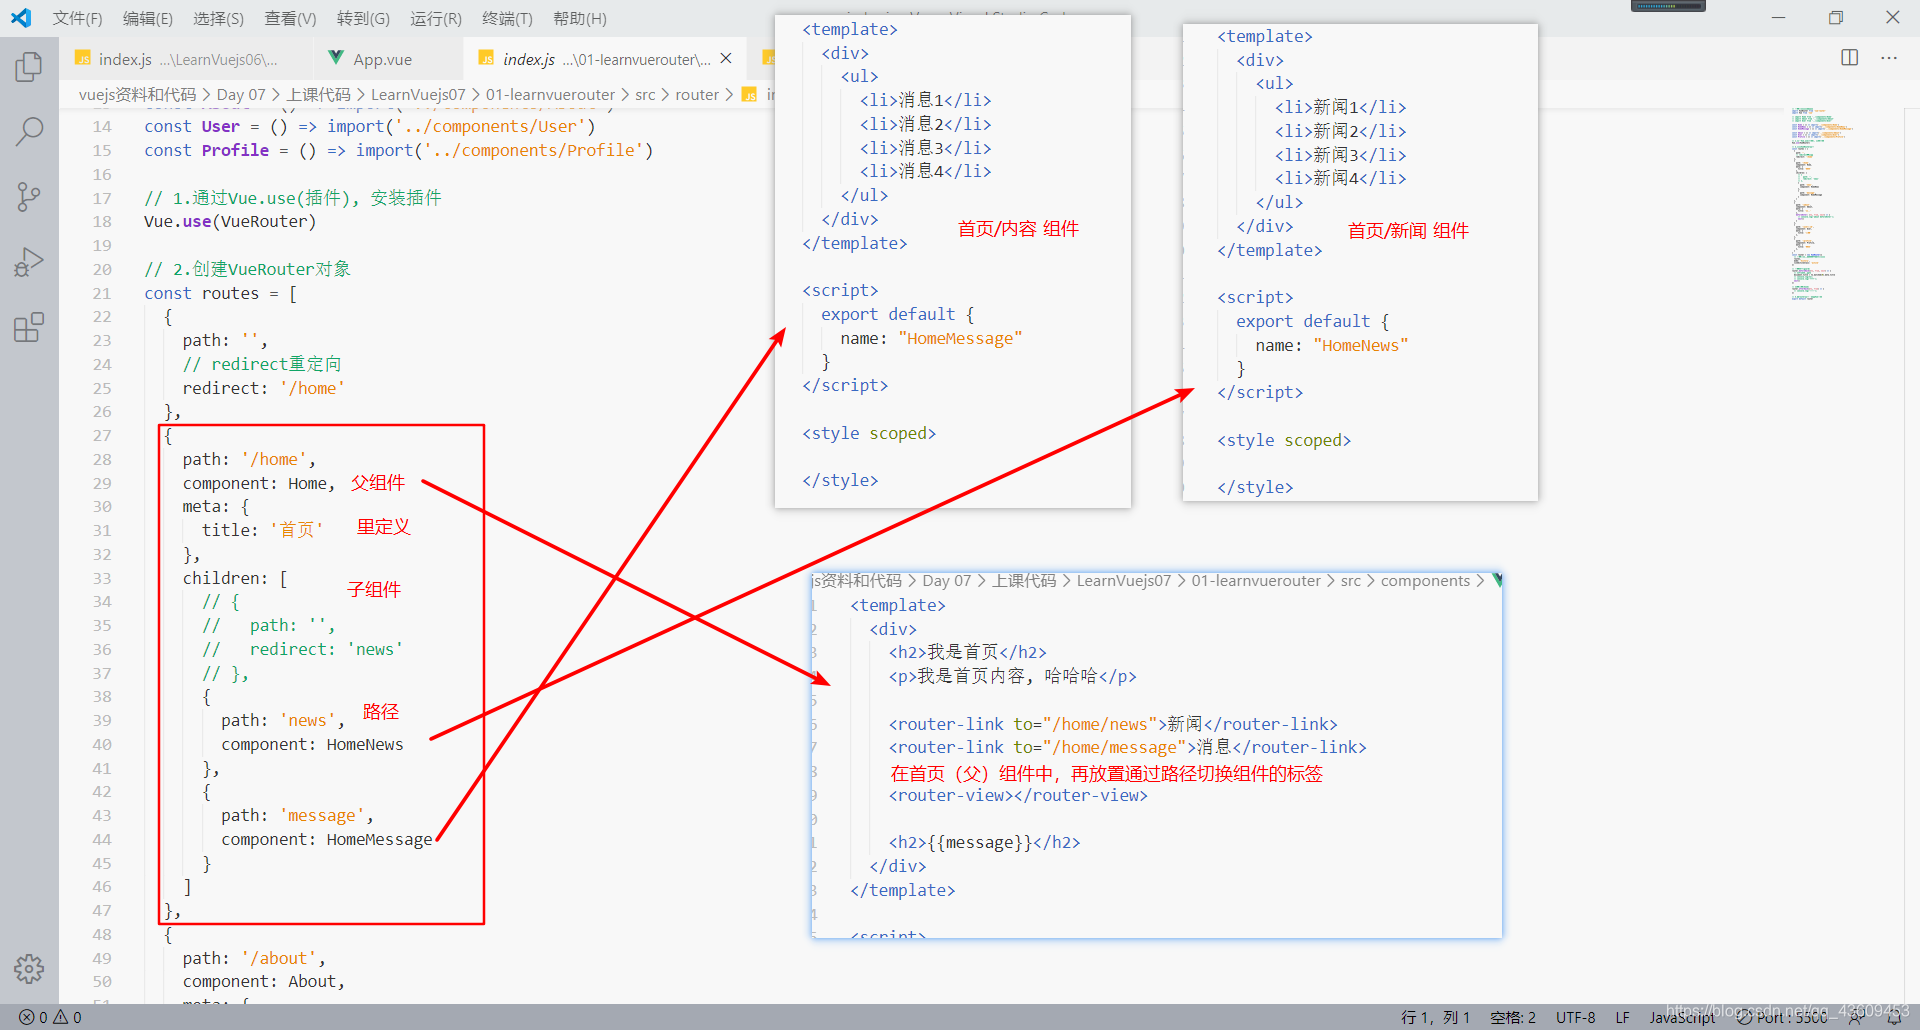Click the component: HomeMessage line
Viewport: 1920px width, 1030px height.
(327, 840)
